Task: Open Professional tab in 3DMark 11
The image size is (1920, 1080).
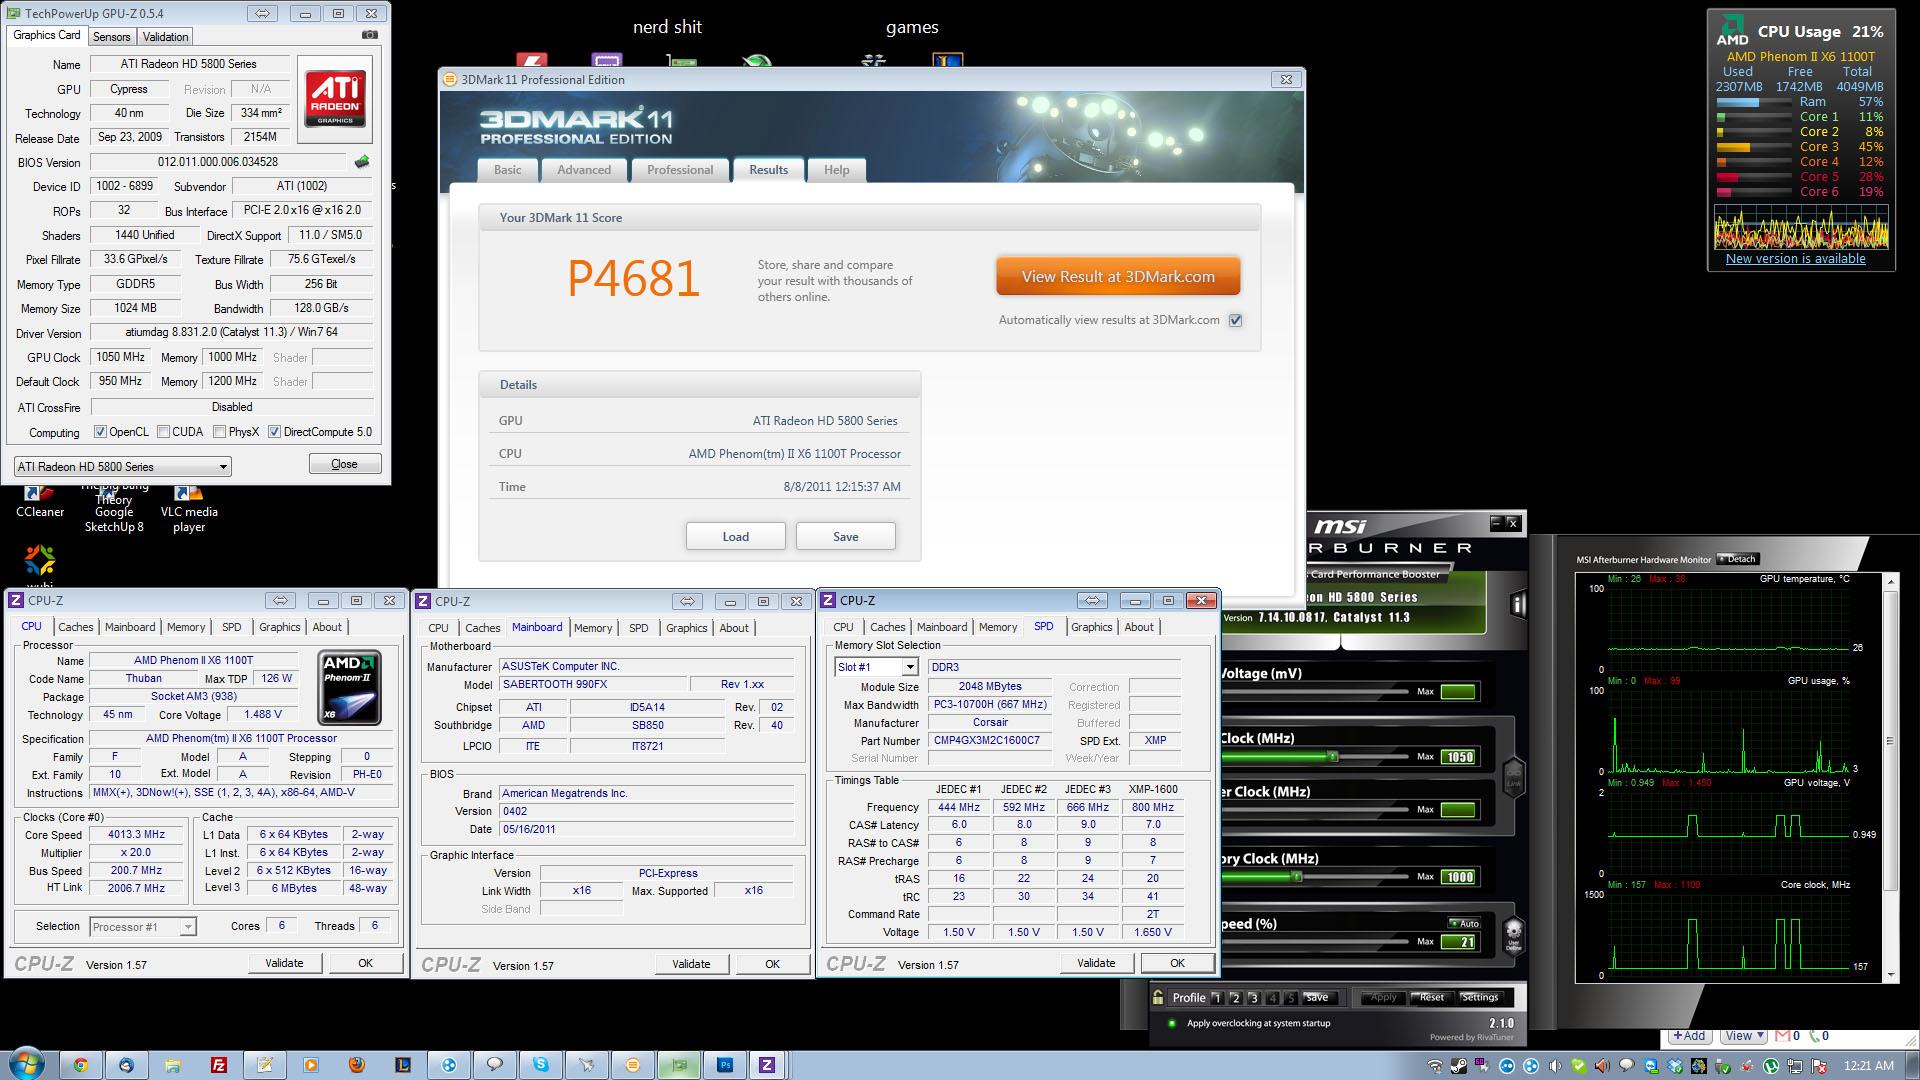Action: (x=680, y=170)
